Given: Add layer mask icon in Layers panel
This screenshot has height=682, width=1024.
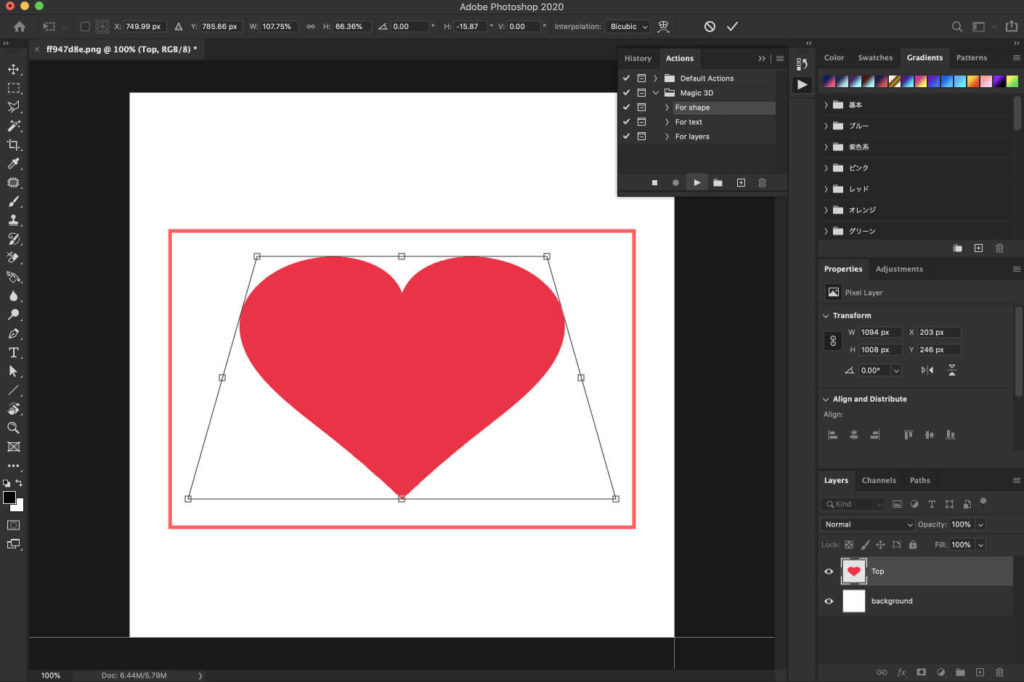Looking at the screenshot, I should (x=921, y=672).
